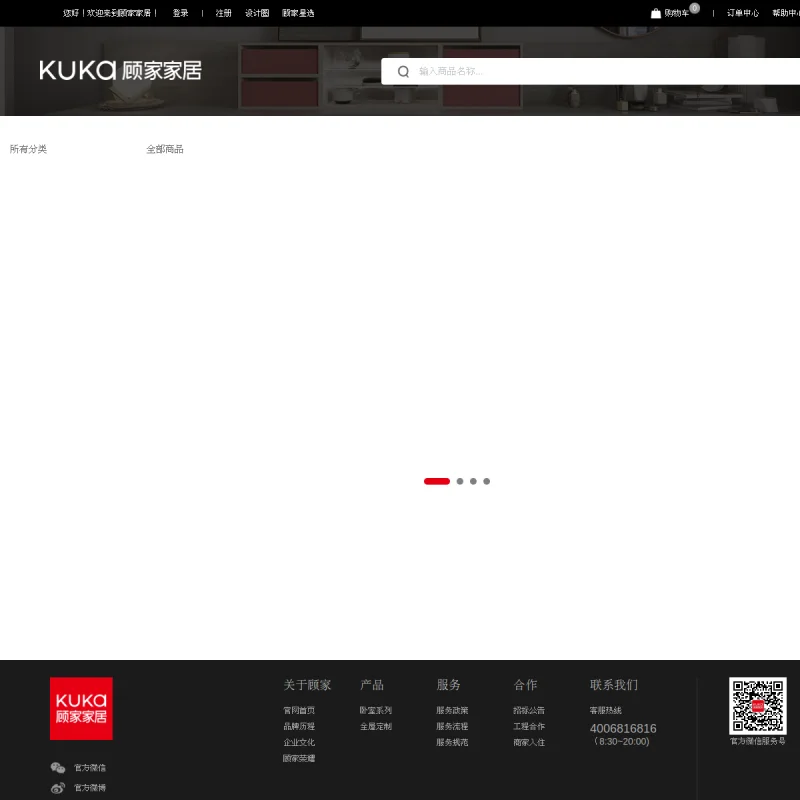800x800 pixels.
Task: Click the hotline number 4006816816
Action: click(623, 729)
